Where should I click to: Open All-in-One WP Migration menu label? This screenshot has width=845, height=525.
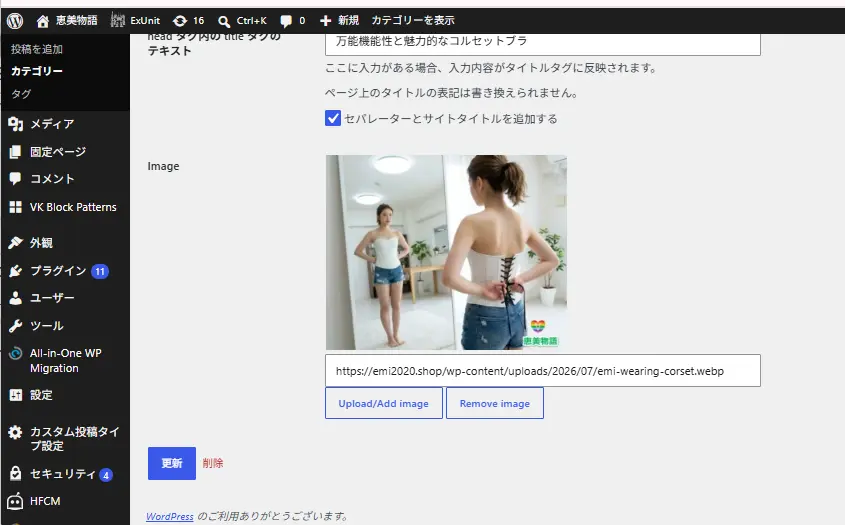click(x=66, y=361)
